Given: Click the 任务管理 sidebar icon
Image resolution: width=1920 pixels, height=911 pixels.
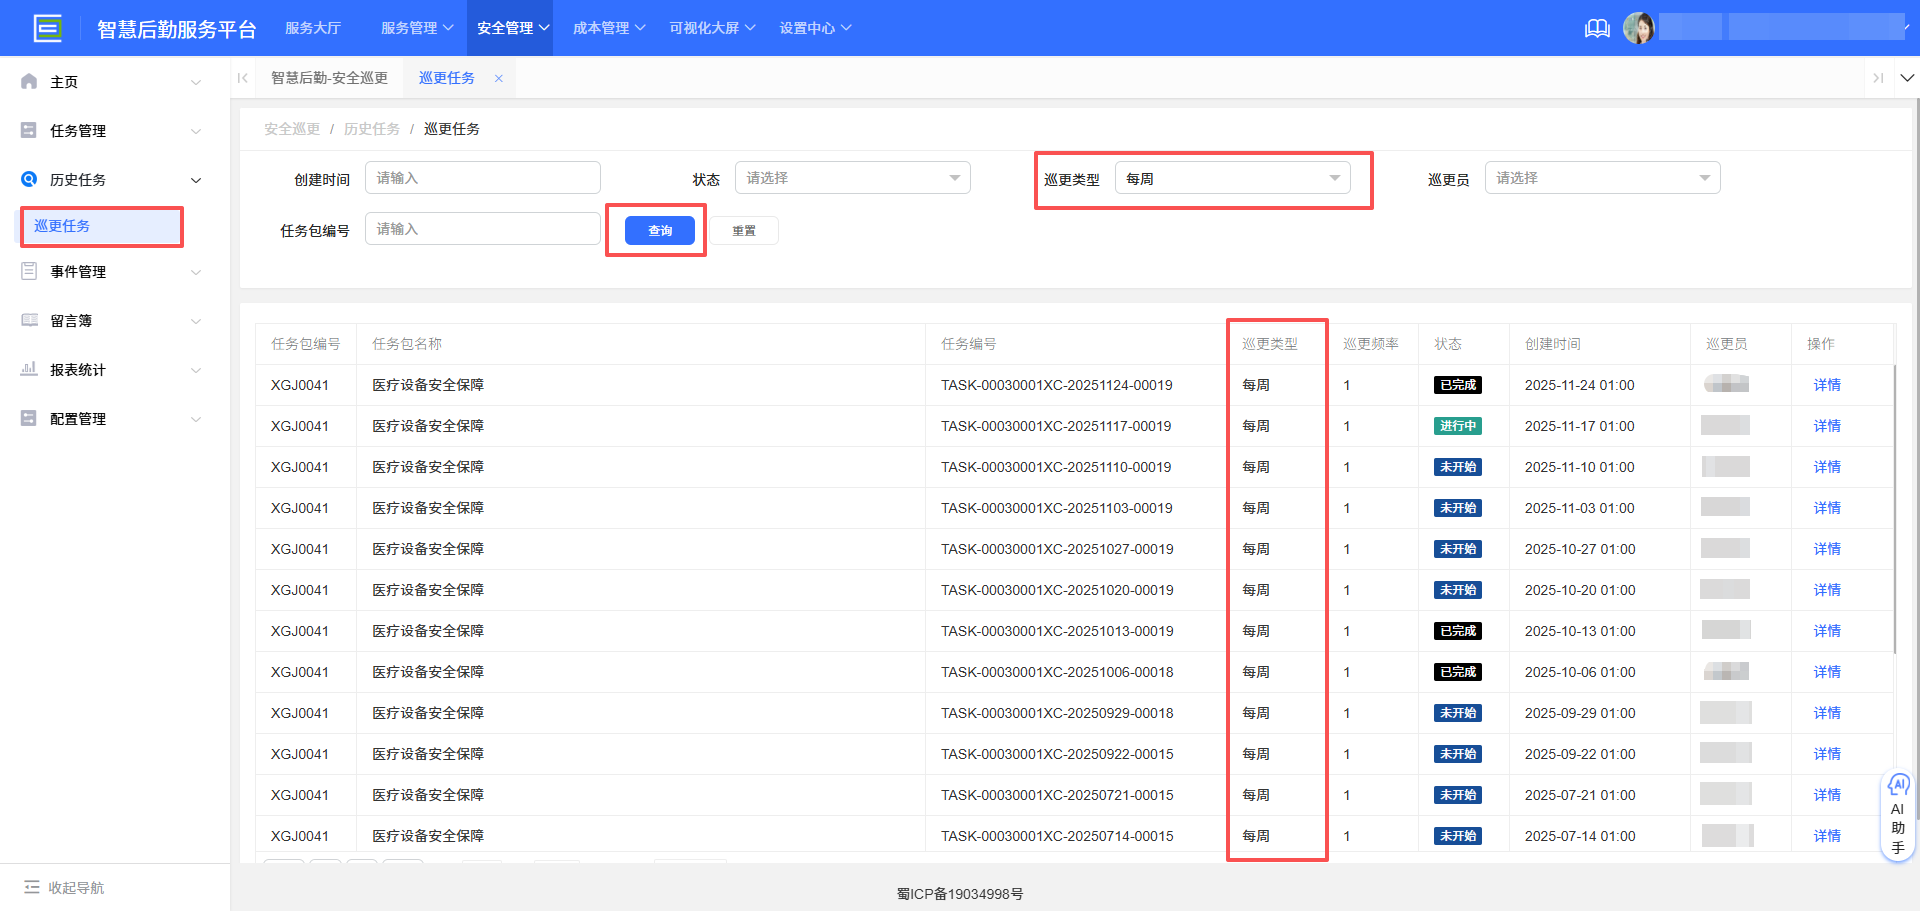Looking at the screenshot, I should click(x=28, y=130).
